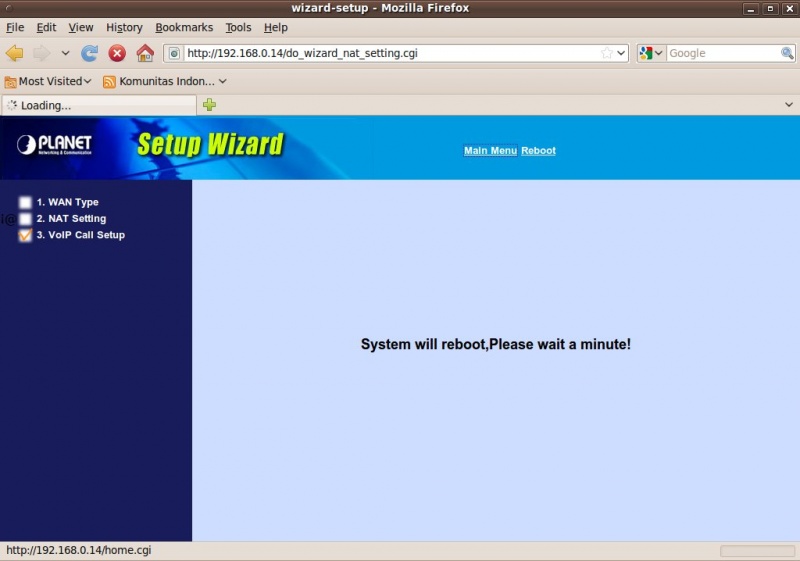Screen dimensions: 800x561
Task: Click the system will reboot message
Action: coord(495,344)
